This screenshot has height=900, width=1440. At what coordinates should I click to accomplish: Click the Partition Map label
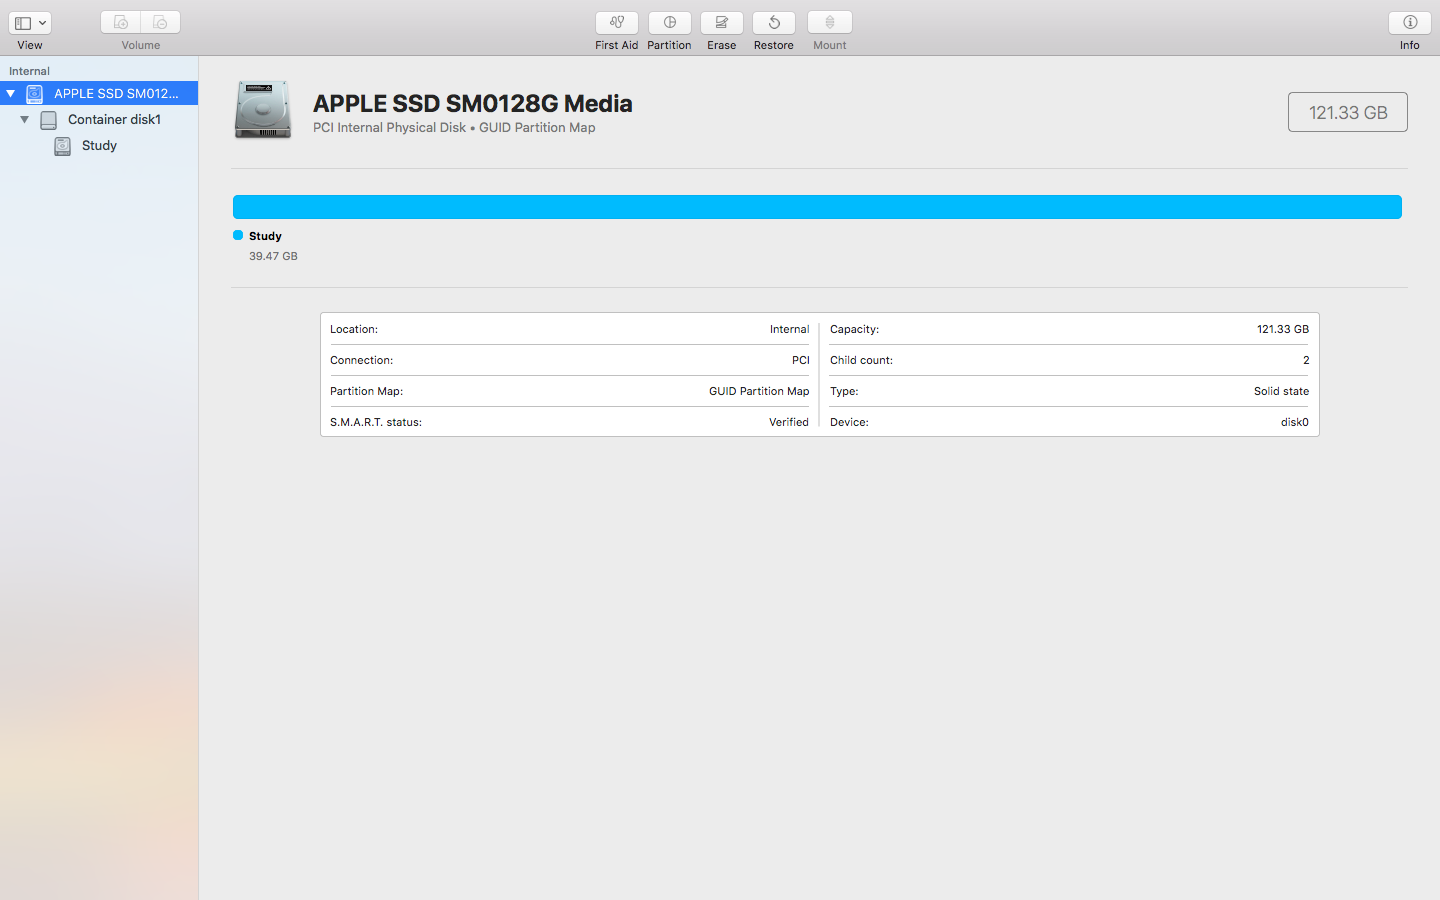[367, 391]
